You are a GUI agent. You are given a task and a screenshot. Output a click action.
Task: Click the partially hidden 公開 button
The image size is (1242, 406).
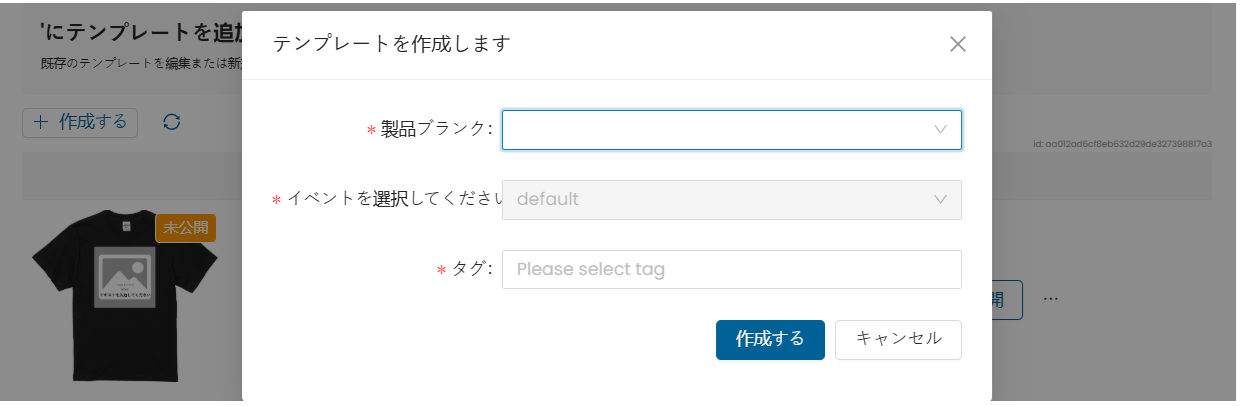coord(1007,299)
